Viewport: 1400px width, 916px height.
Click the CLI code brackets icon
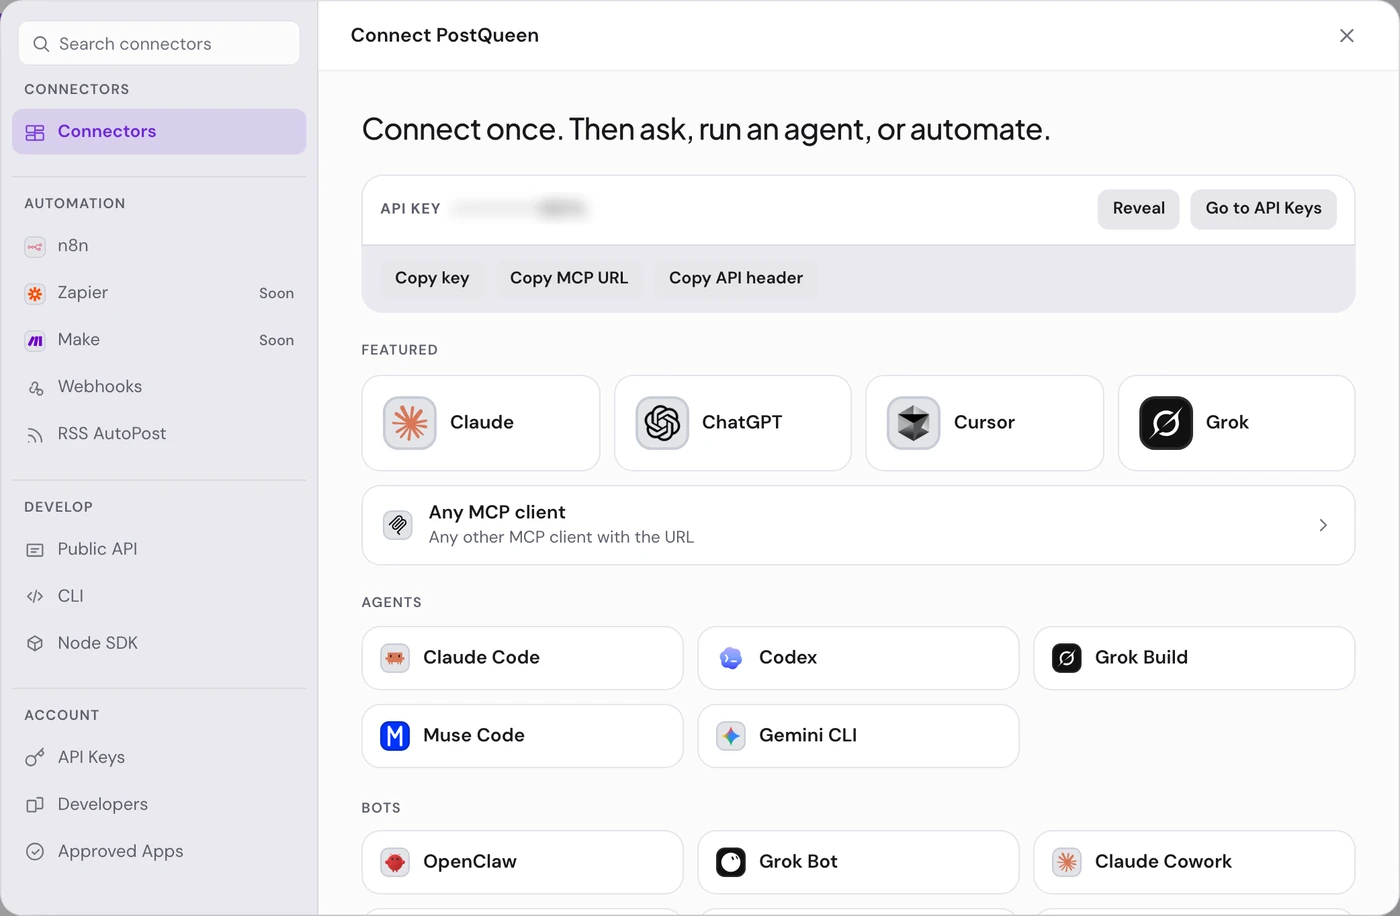pos(35,596)
